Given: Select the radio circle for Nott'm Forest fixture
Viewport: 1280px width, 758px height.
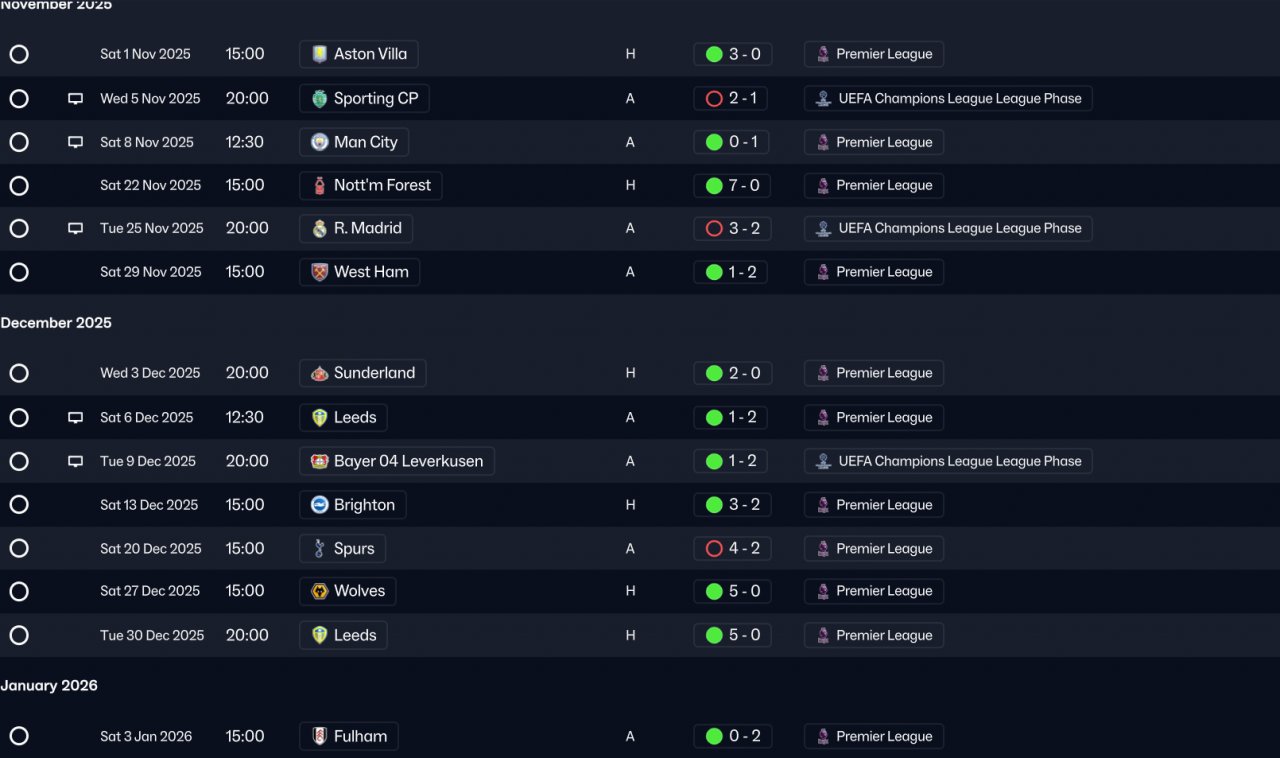Looking at the screenshot, I should pyautogui.click(x=19, y=185).
